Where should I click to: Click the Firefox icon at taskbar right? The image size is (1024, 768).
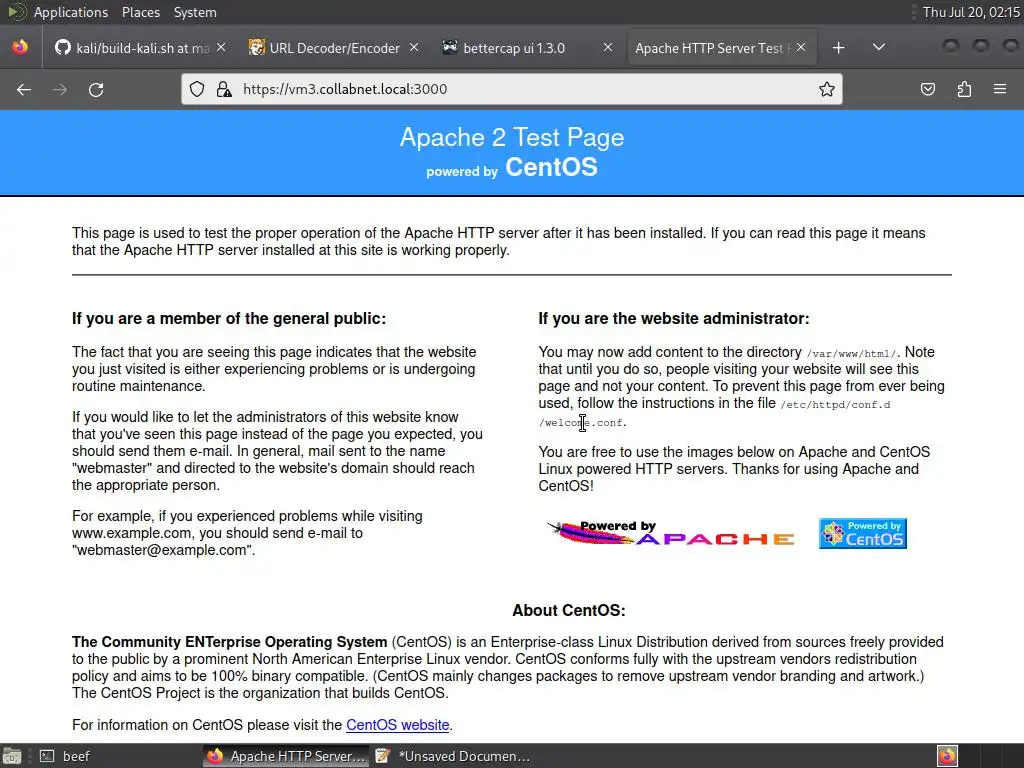coord(947,756)
